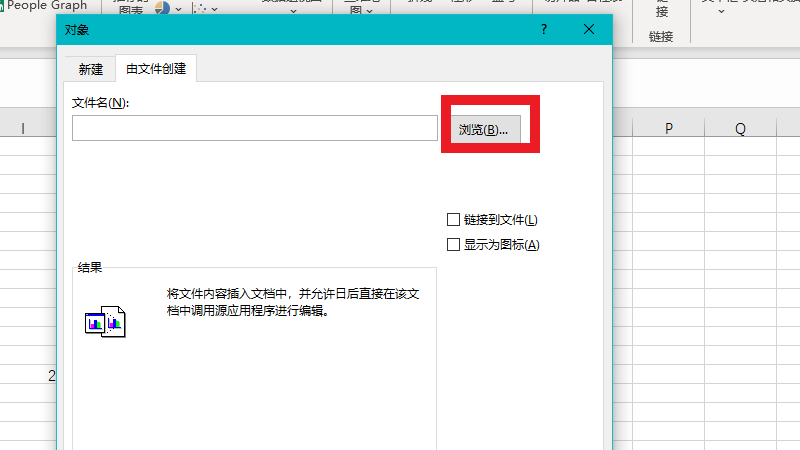Check the 显示为图标 option

(454, 245)
